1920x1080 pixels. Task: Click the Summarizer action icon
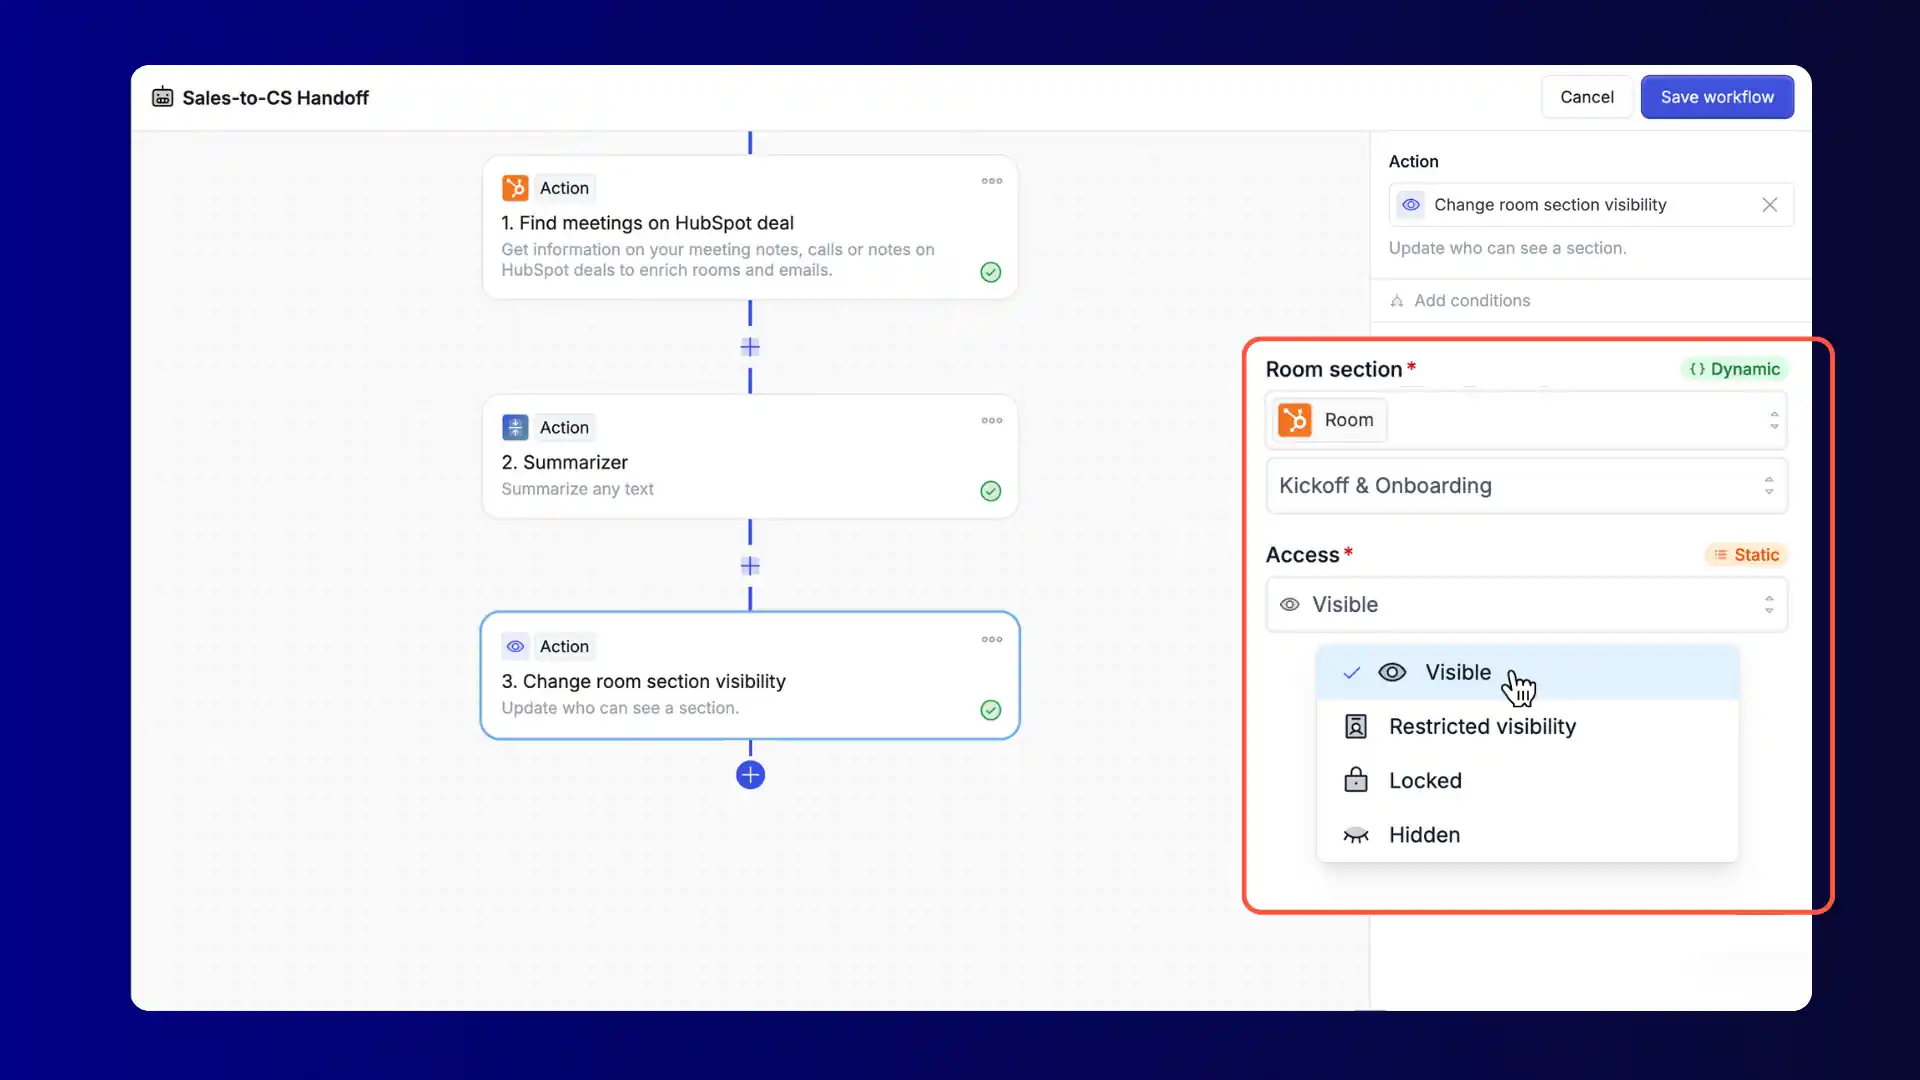click(515, 427)
